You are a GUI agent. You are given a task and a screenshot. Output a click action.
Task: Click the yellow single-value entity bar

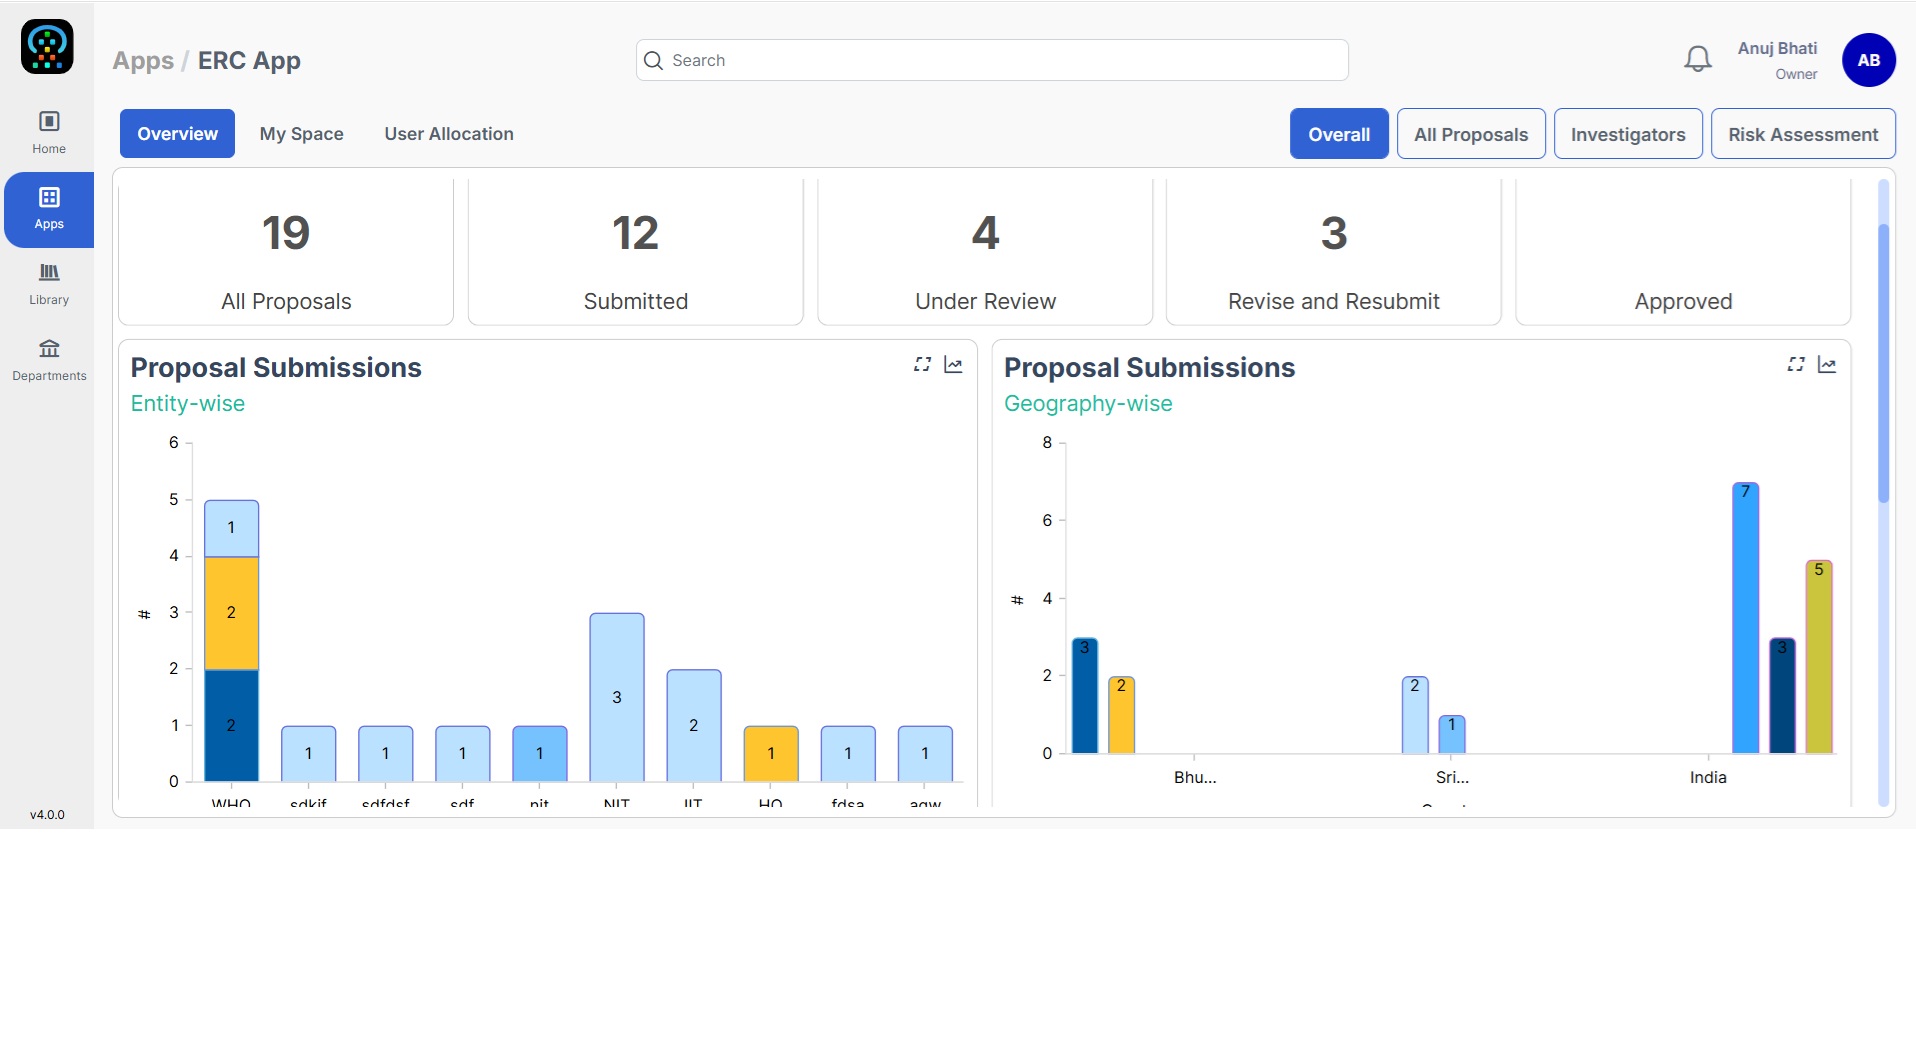[x=771, y=753]
